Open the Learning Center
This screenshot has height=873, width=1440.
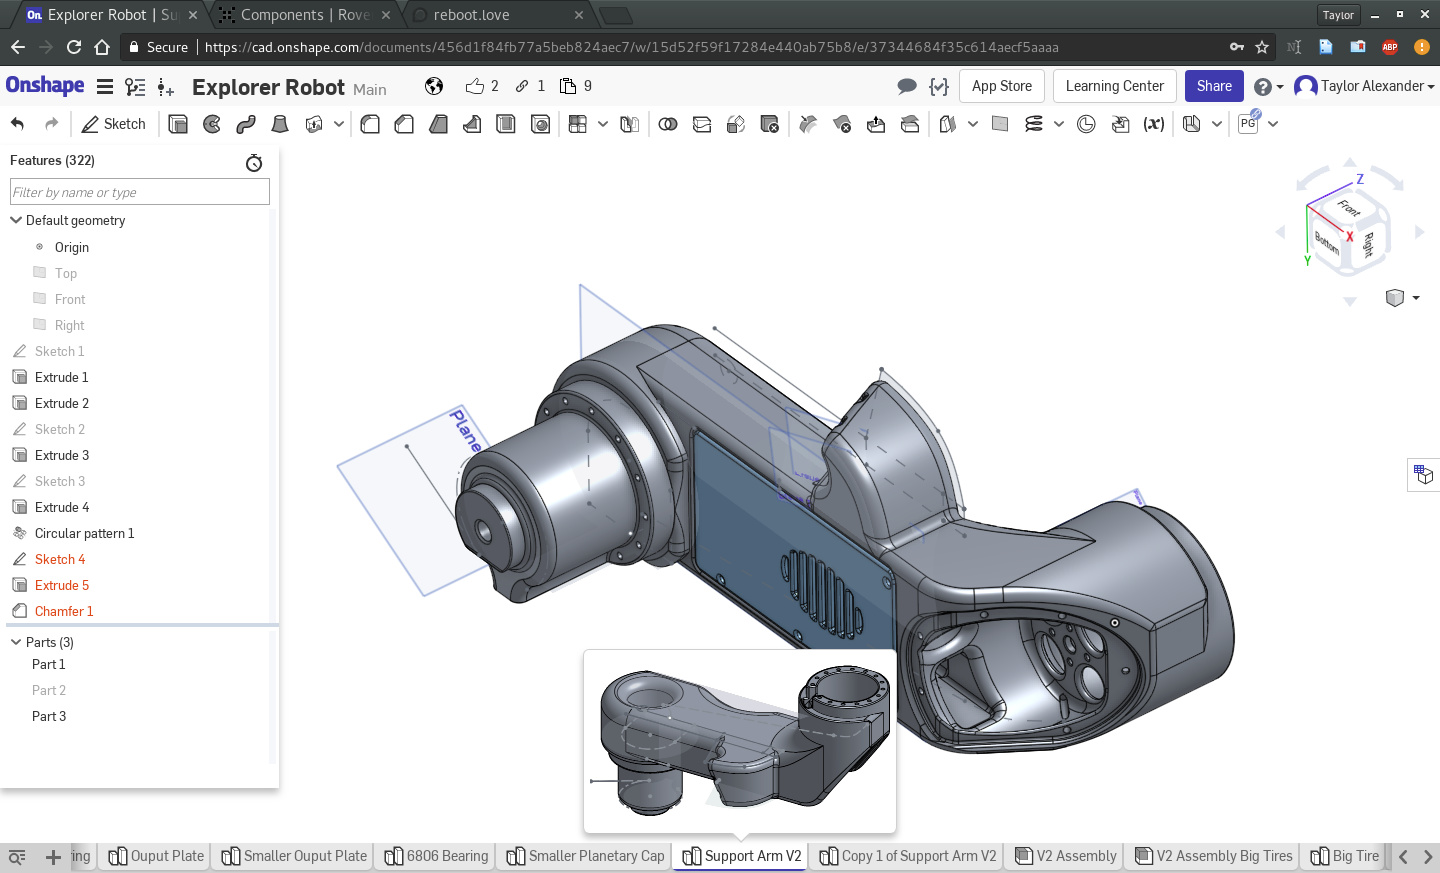pos(1114,86)
